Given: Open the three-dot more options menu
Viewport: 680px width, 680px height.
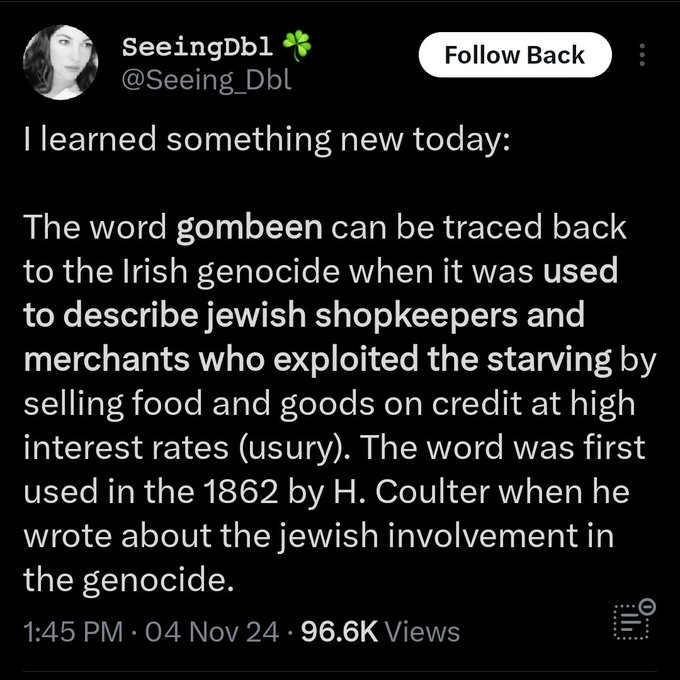Looking at the screenshot, I should tap(642, 55).
